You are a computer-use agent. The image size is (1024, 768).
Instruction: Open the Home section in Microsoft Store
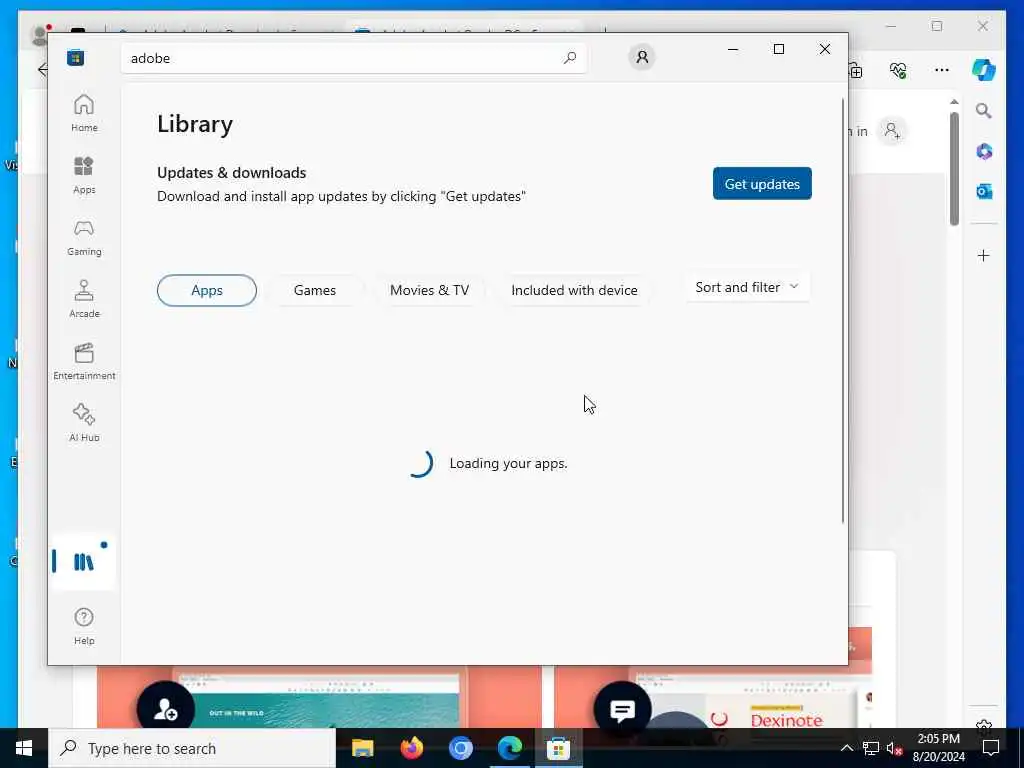(x=84, y=113)
